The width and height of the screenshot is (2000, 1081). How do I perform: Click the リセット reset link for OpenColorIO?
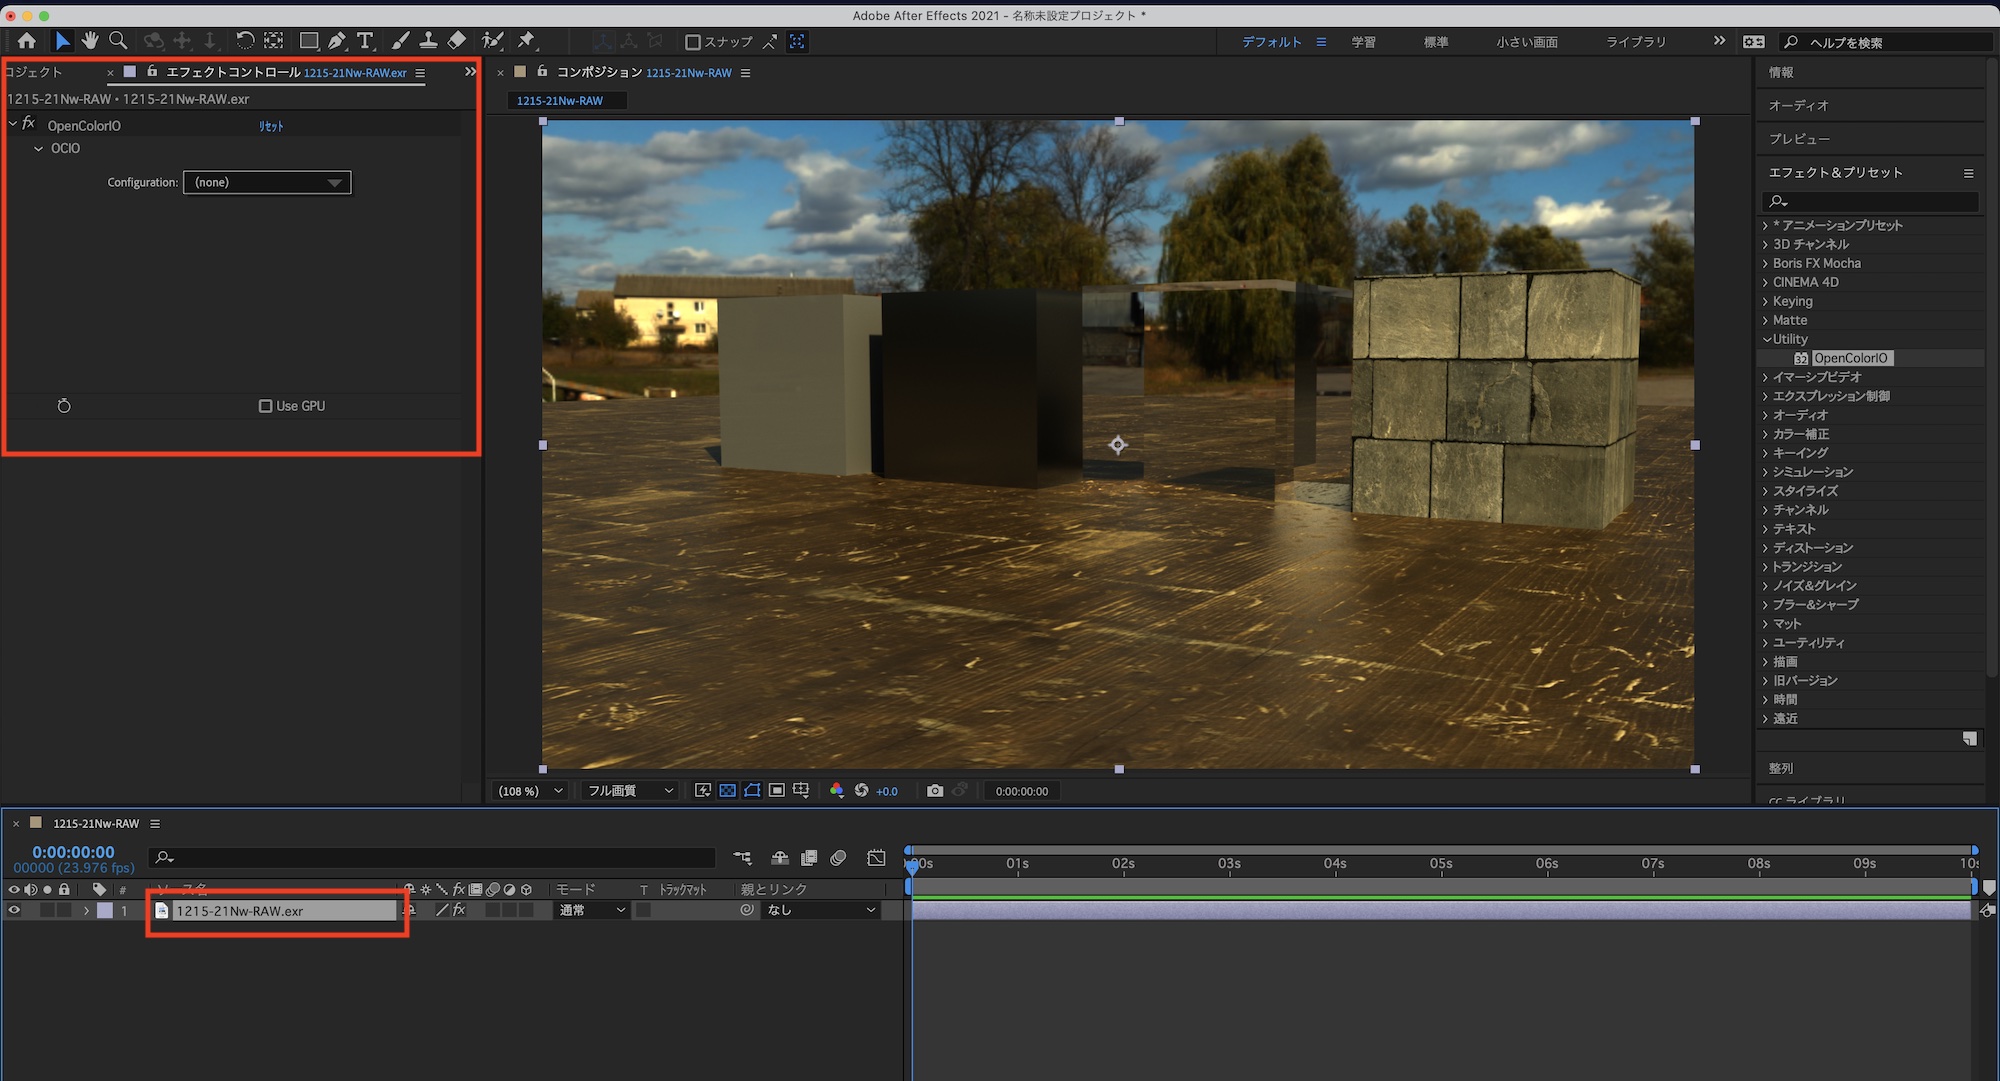point(271,126)
